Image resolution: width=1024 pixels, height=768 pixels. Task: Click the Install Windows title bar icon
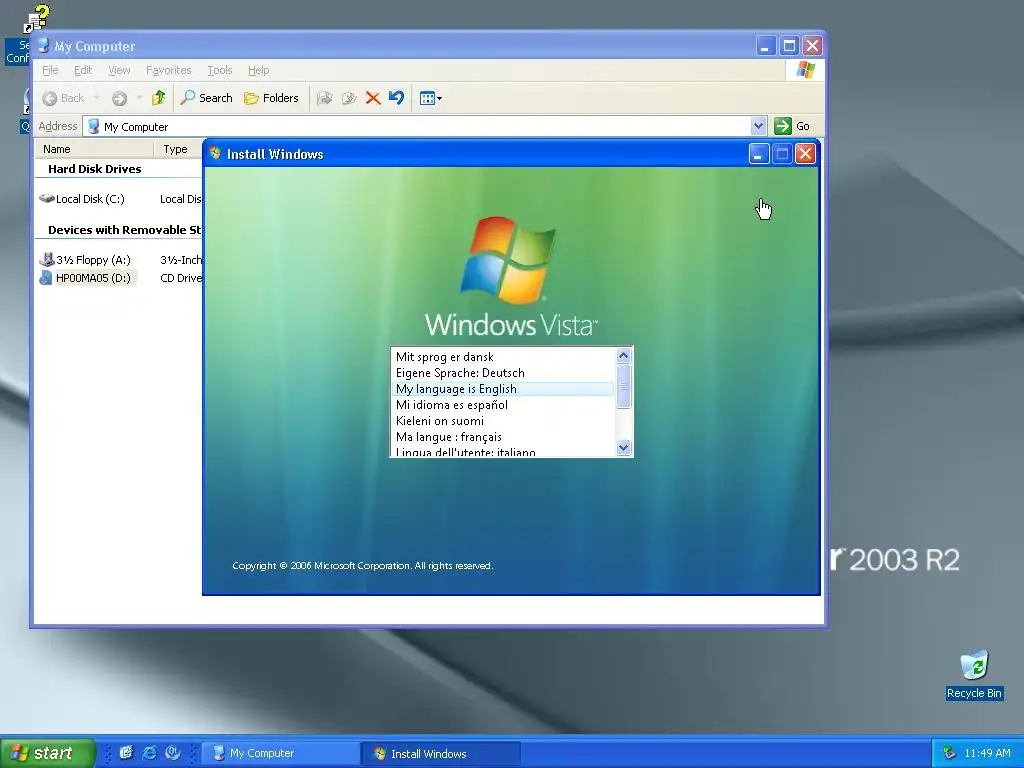(215, 153)
